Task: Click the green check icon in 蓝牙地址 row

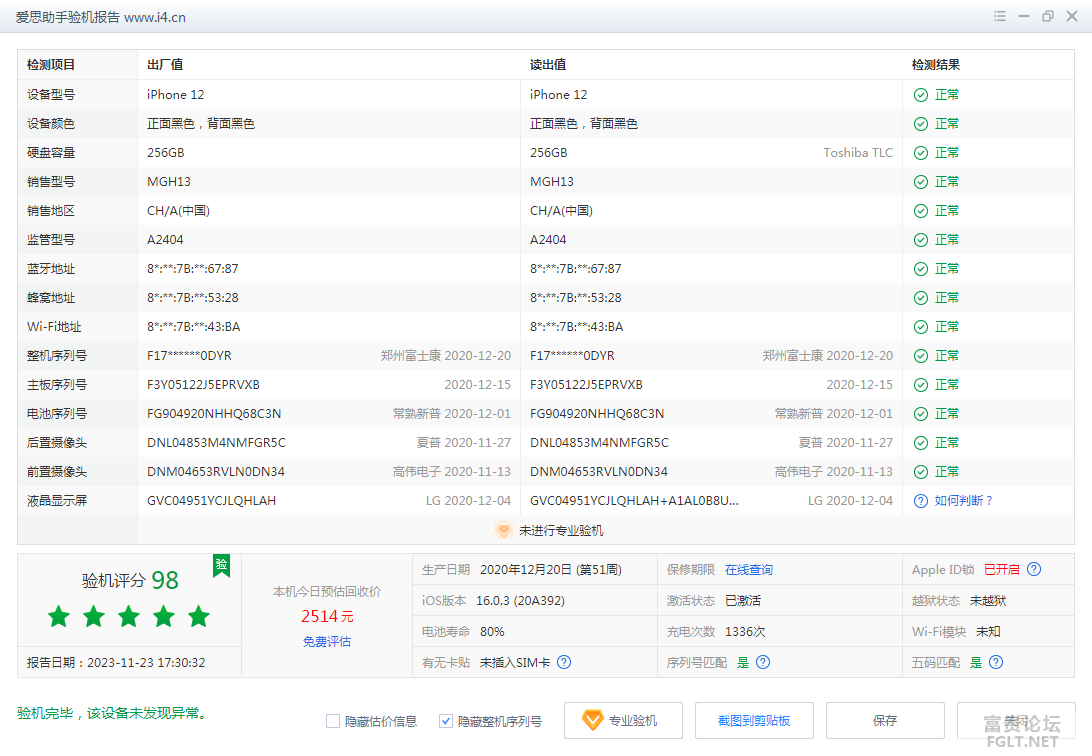Action: point(921,269)
